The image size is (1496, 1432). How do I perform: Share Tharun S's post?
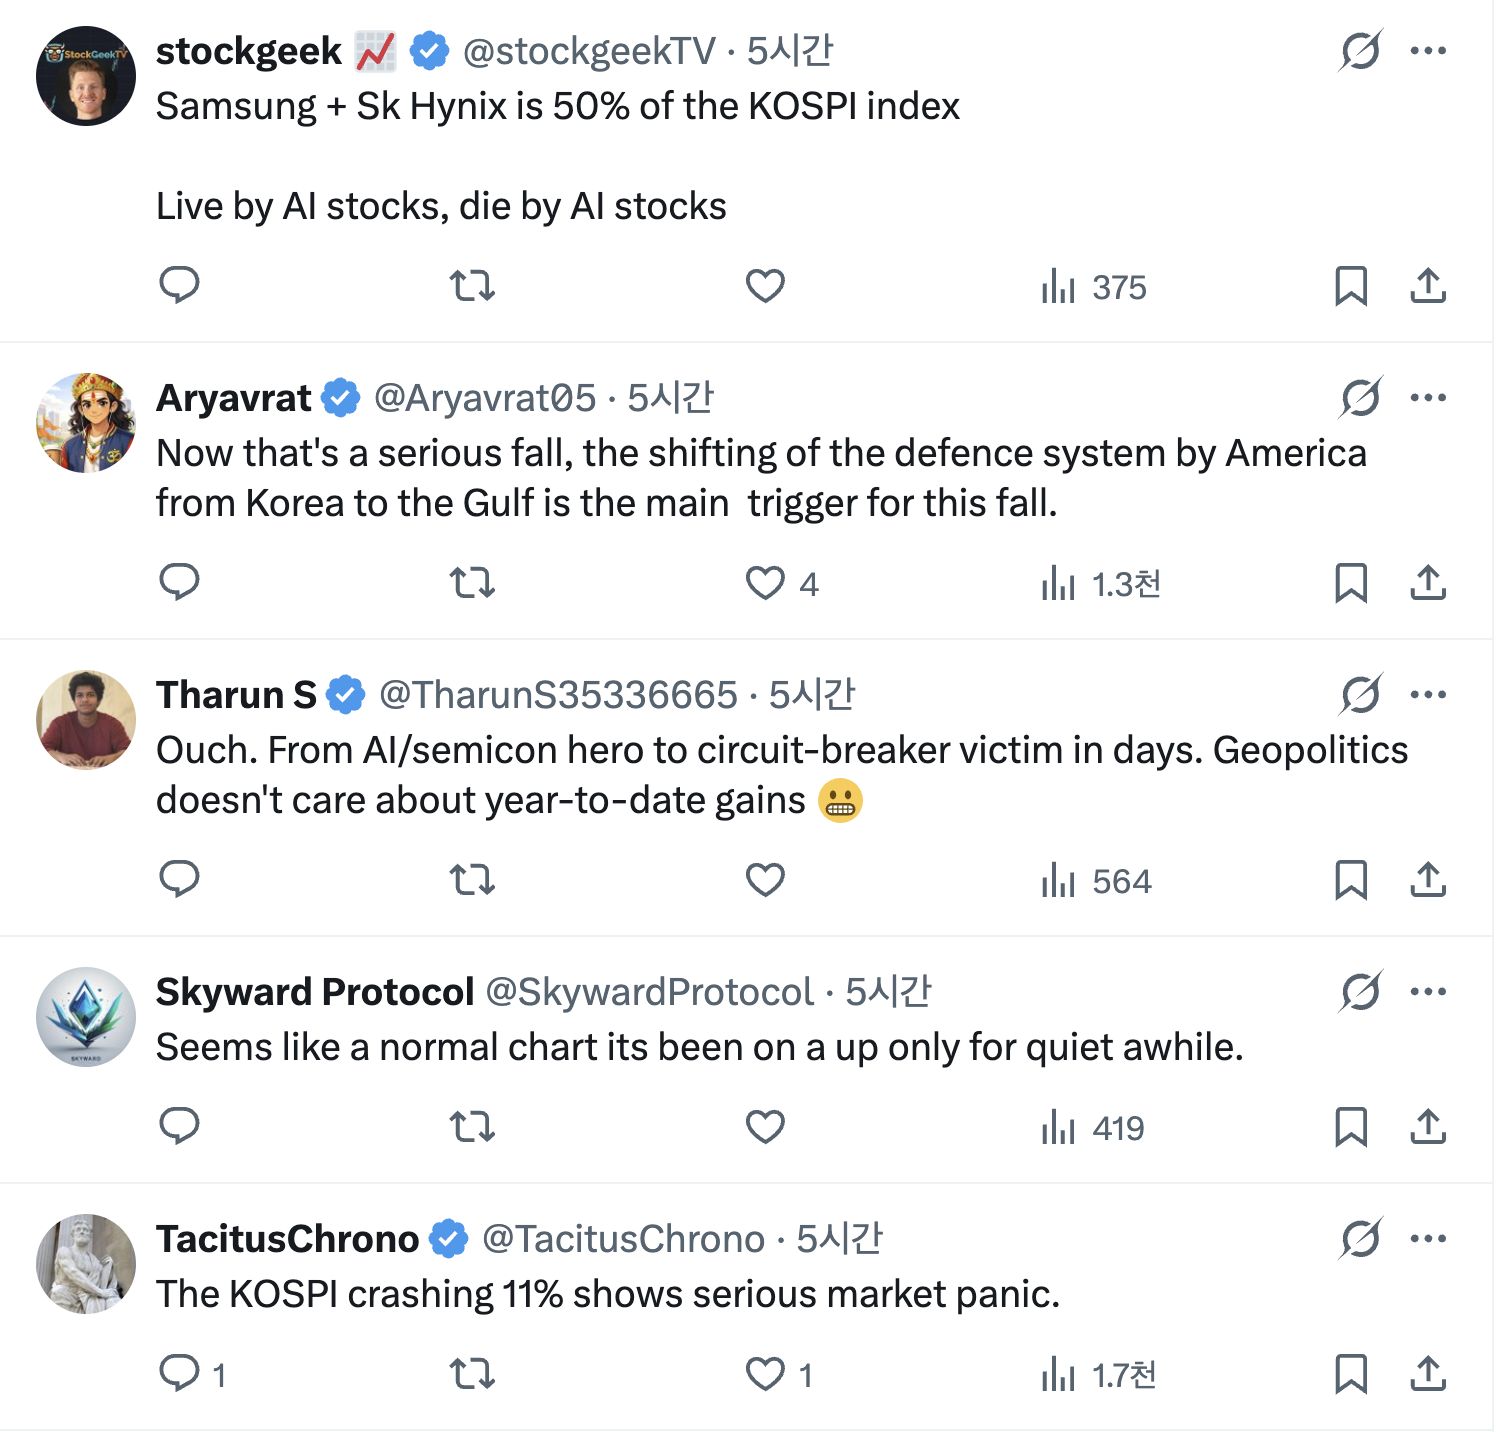coord(1428,880)
